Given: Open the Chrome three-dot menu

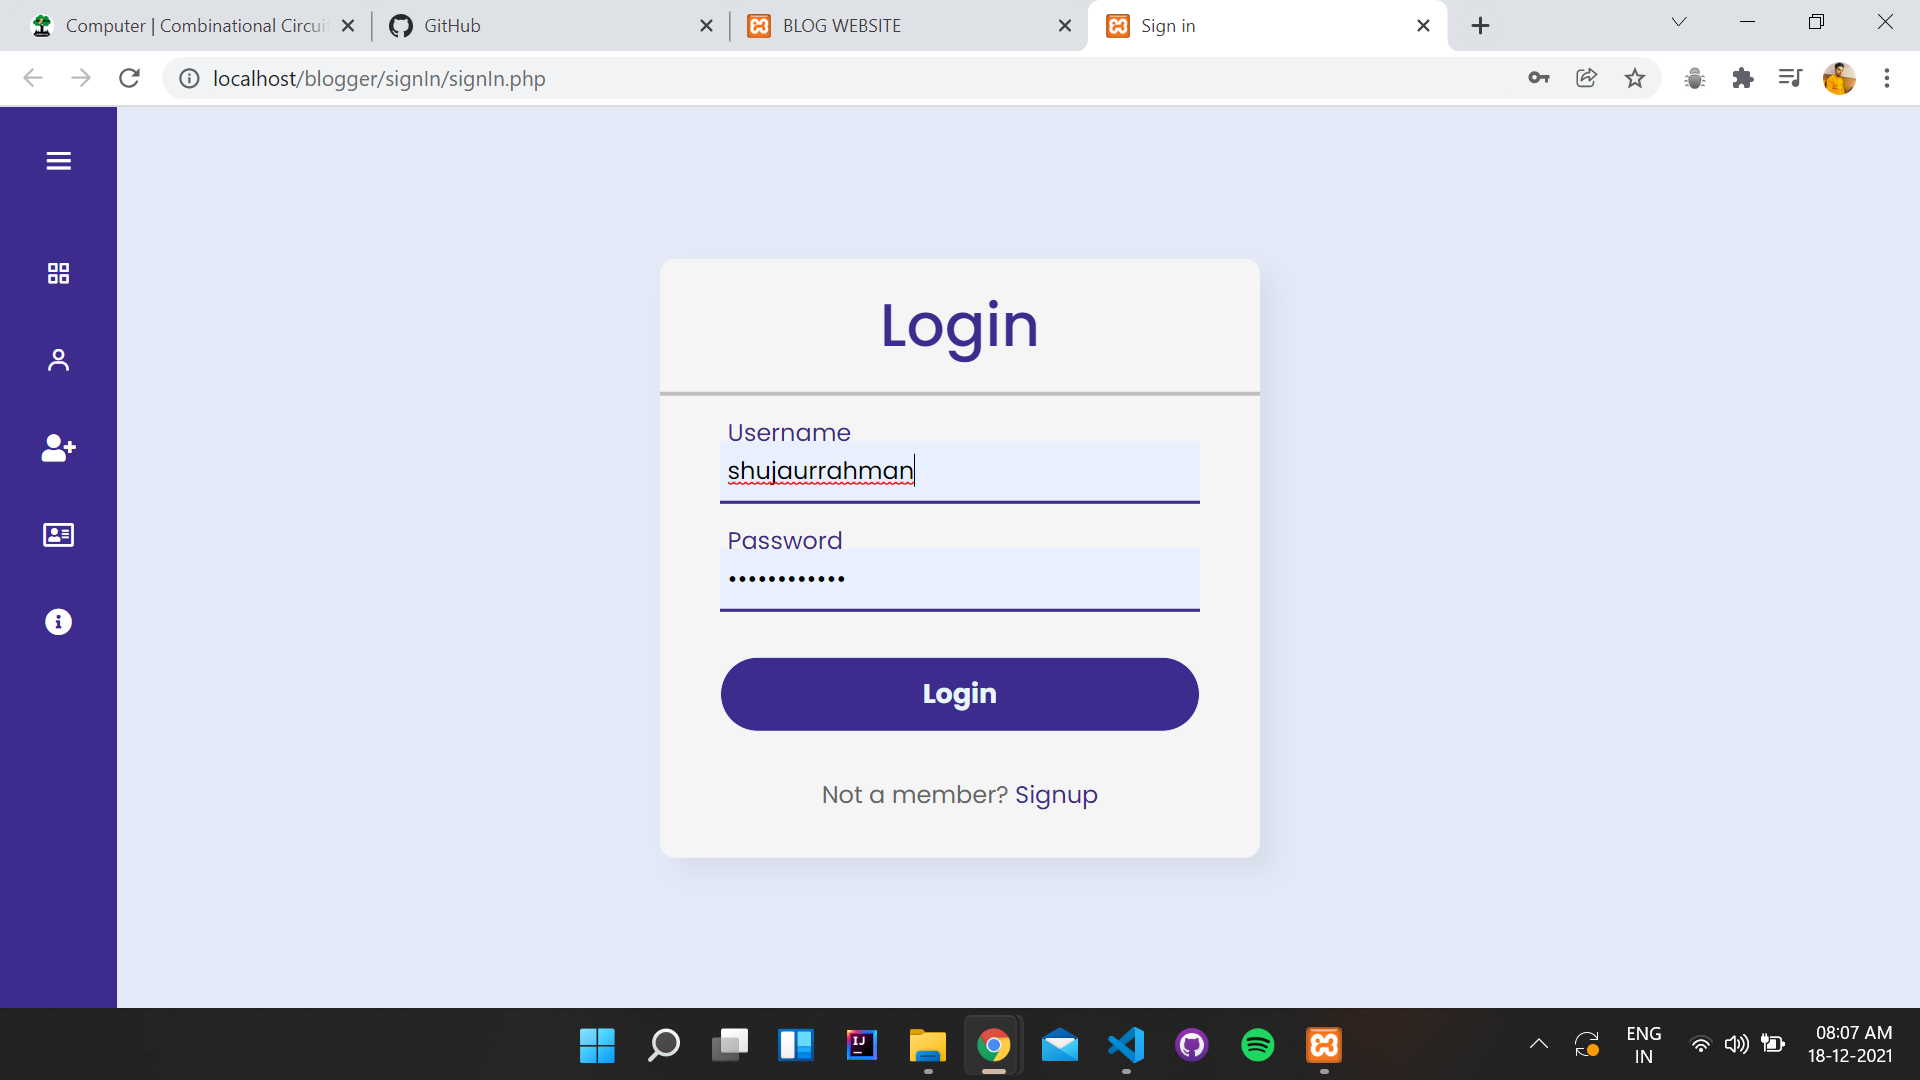Looking at the screenshot, I should click(x=1887, y=78).
